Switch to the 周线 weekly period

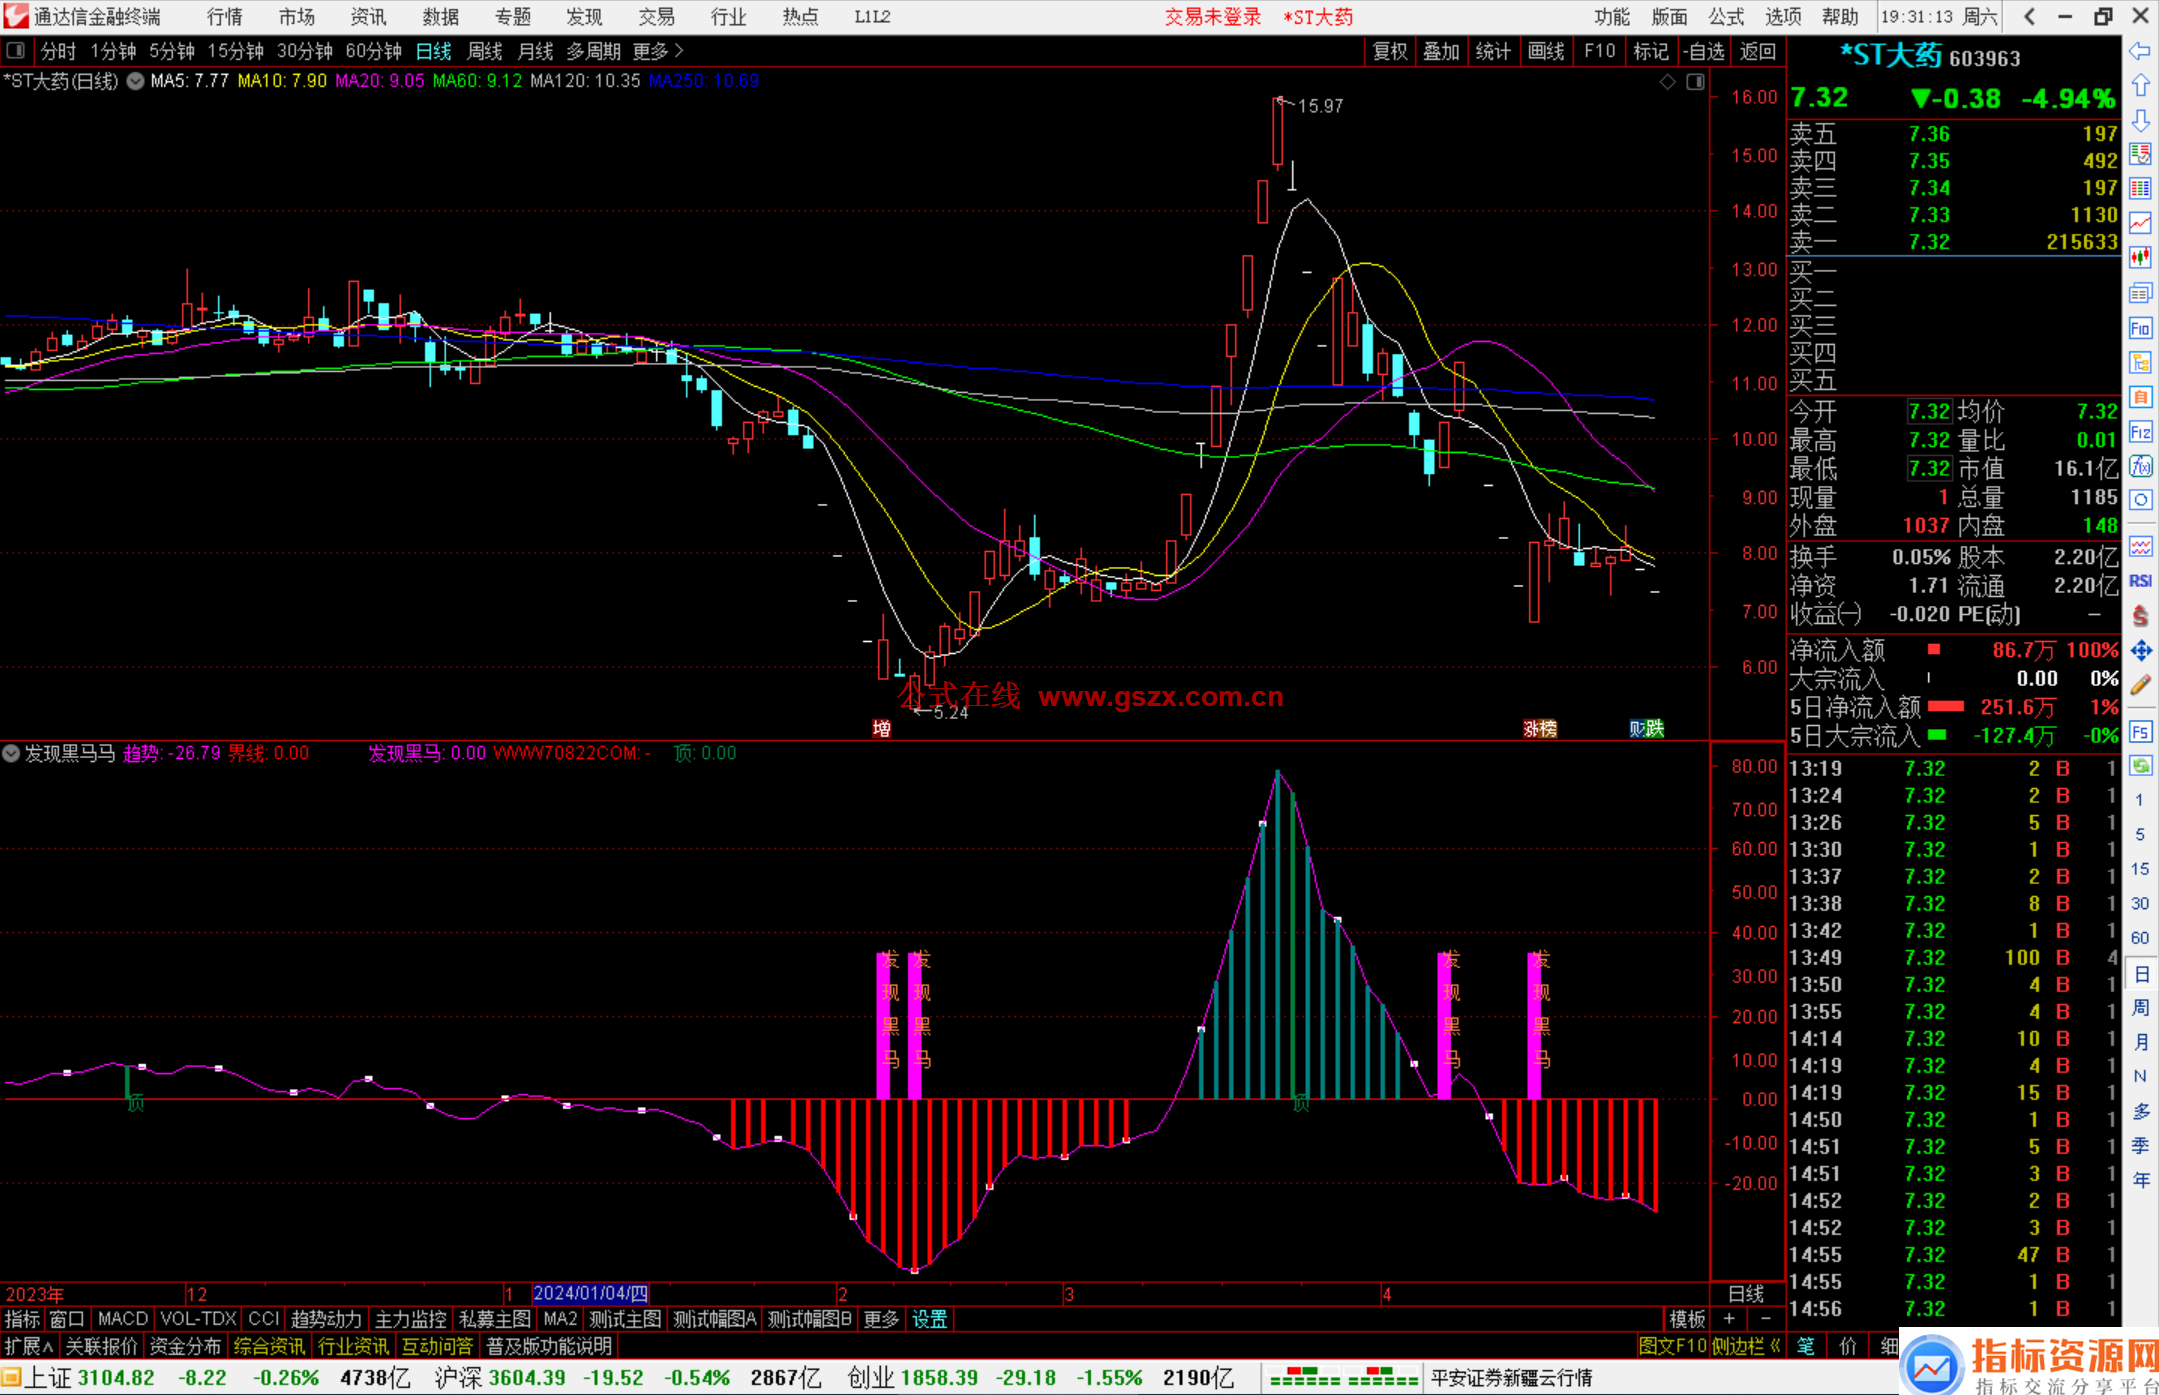485,51
